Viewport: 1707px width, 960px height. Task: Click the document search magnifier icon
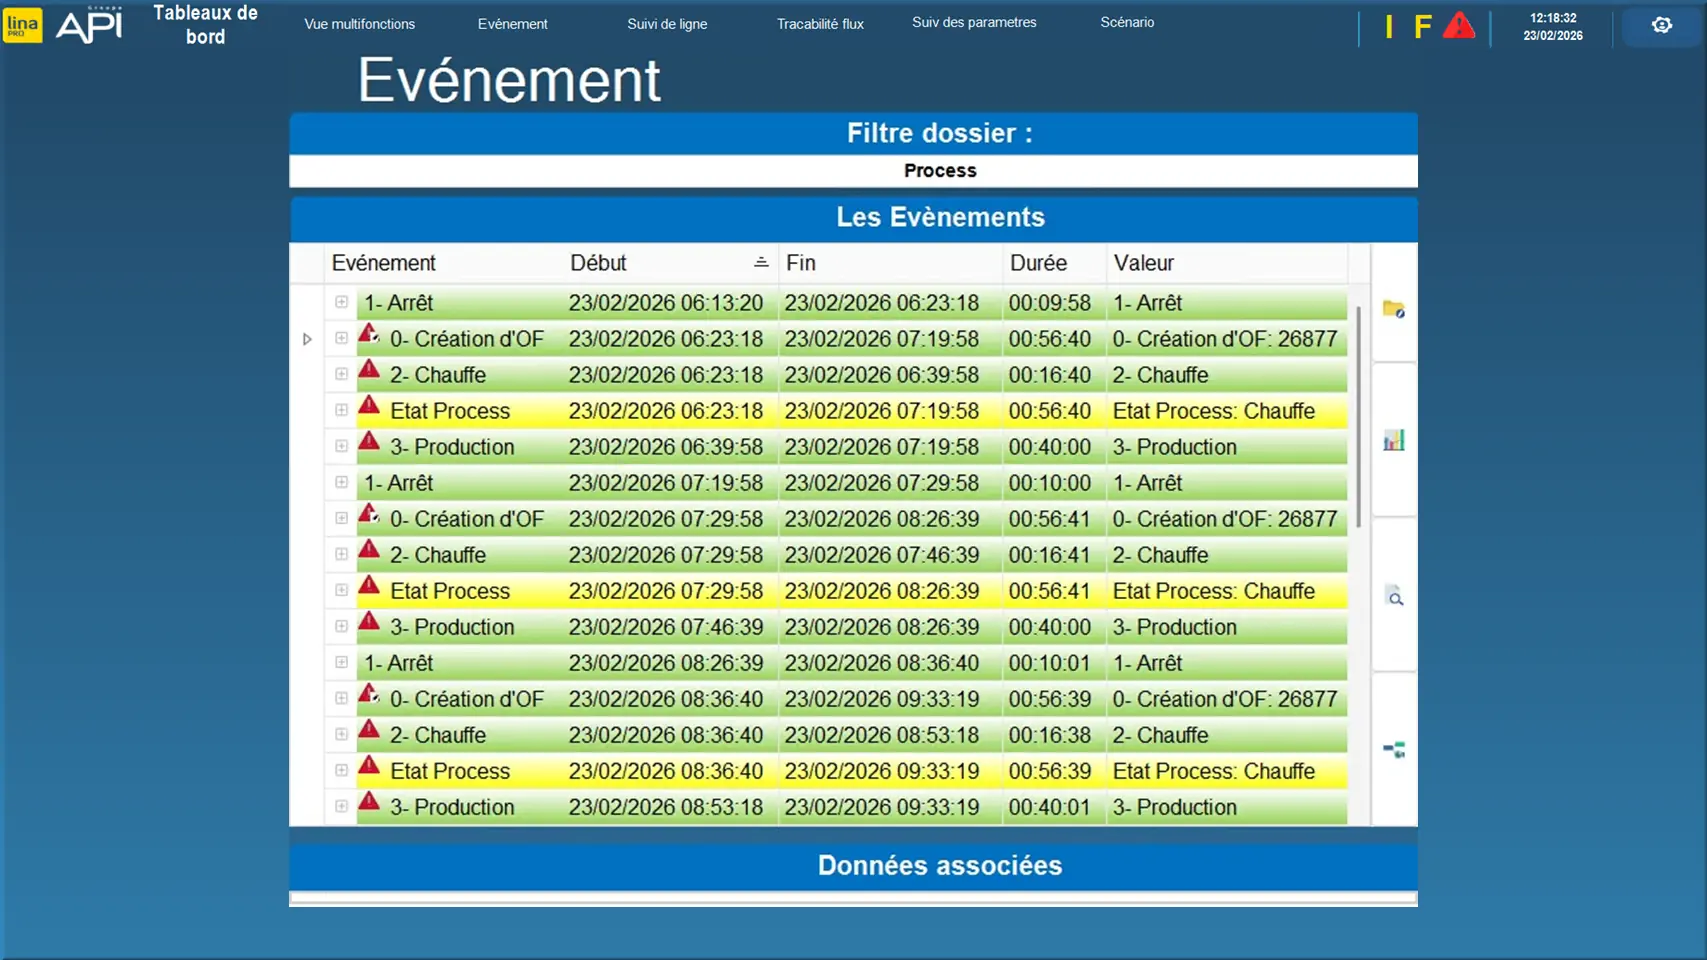1394,597
